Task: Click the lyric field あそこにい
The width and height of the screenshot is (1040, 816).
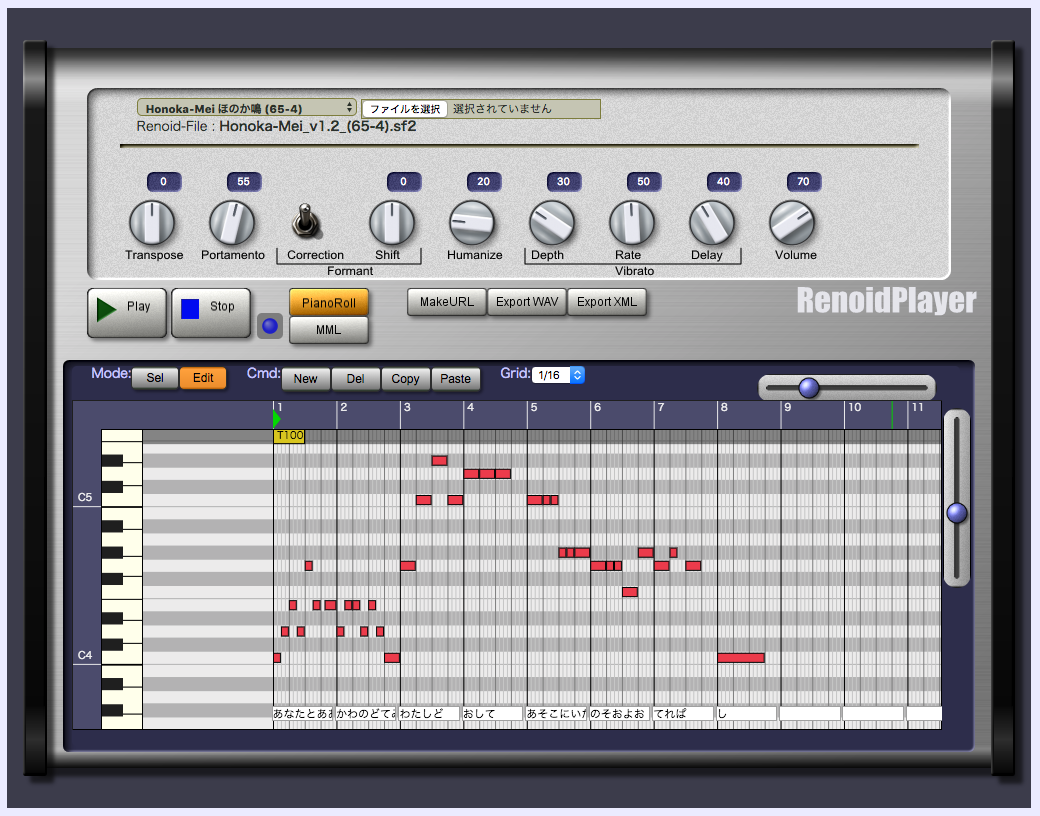Action: tap(556, 714)
